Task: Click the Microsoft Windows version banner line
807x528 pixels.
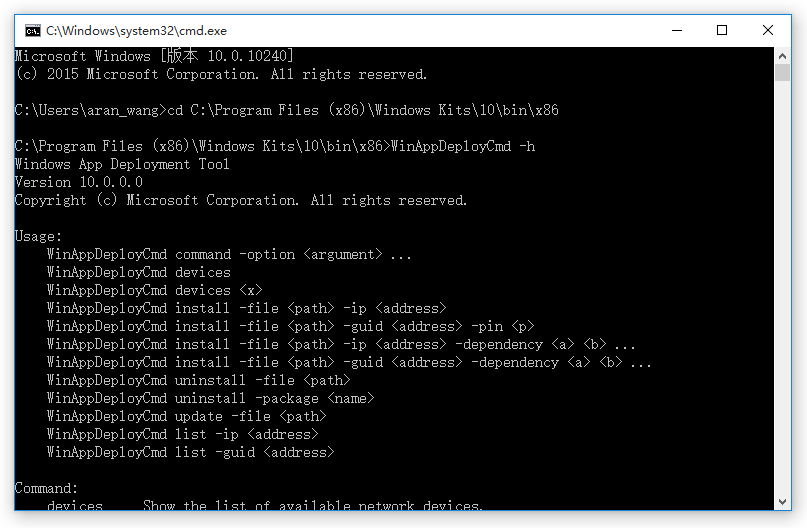Action: coord(154,56)
